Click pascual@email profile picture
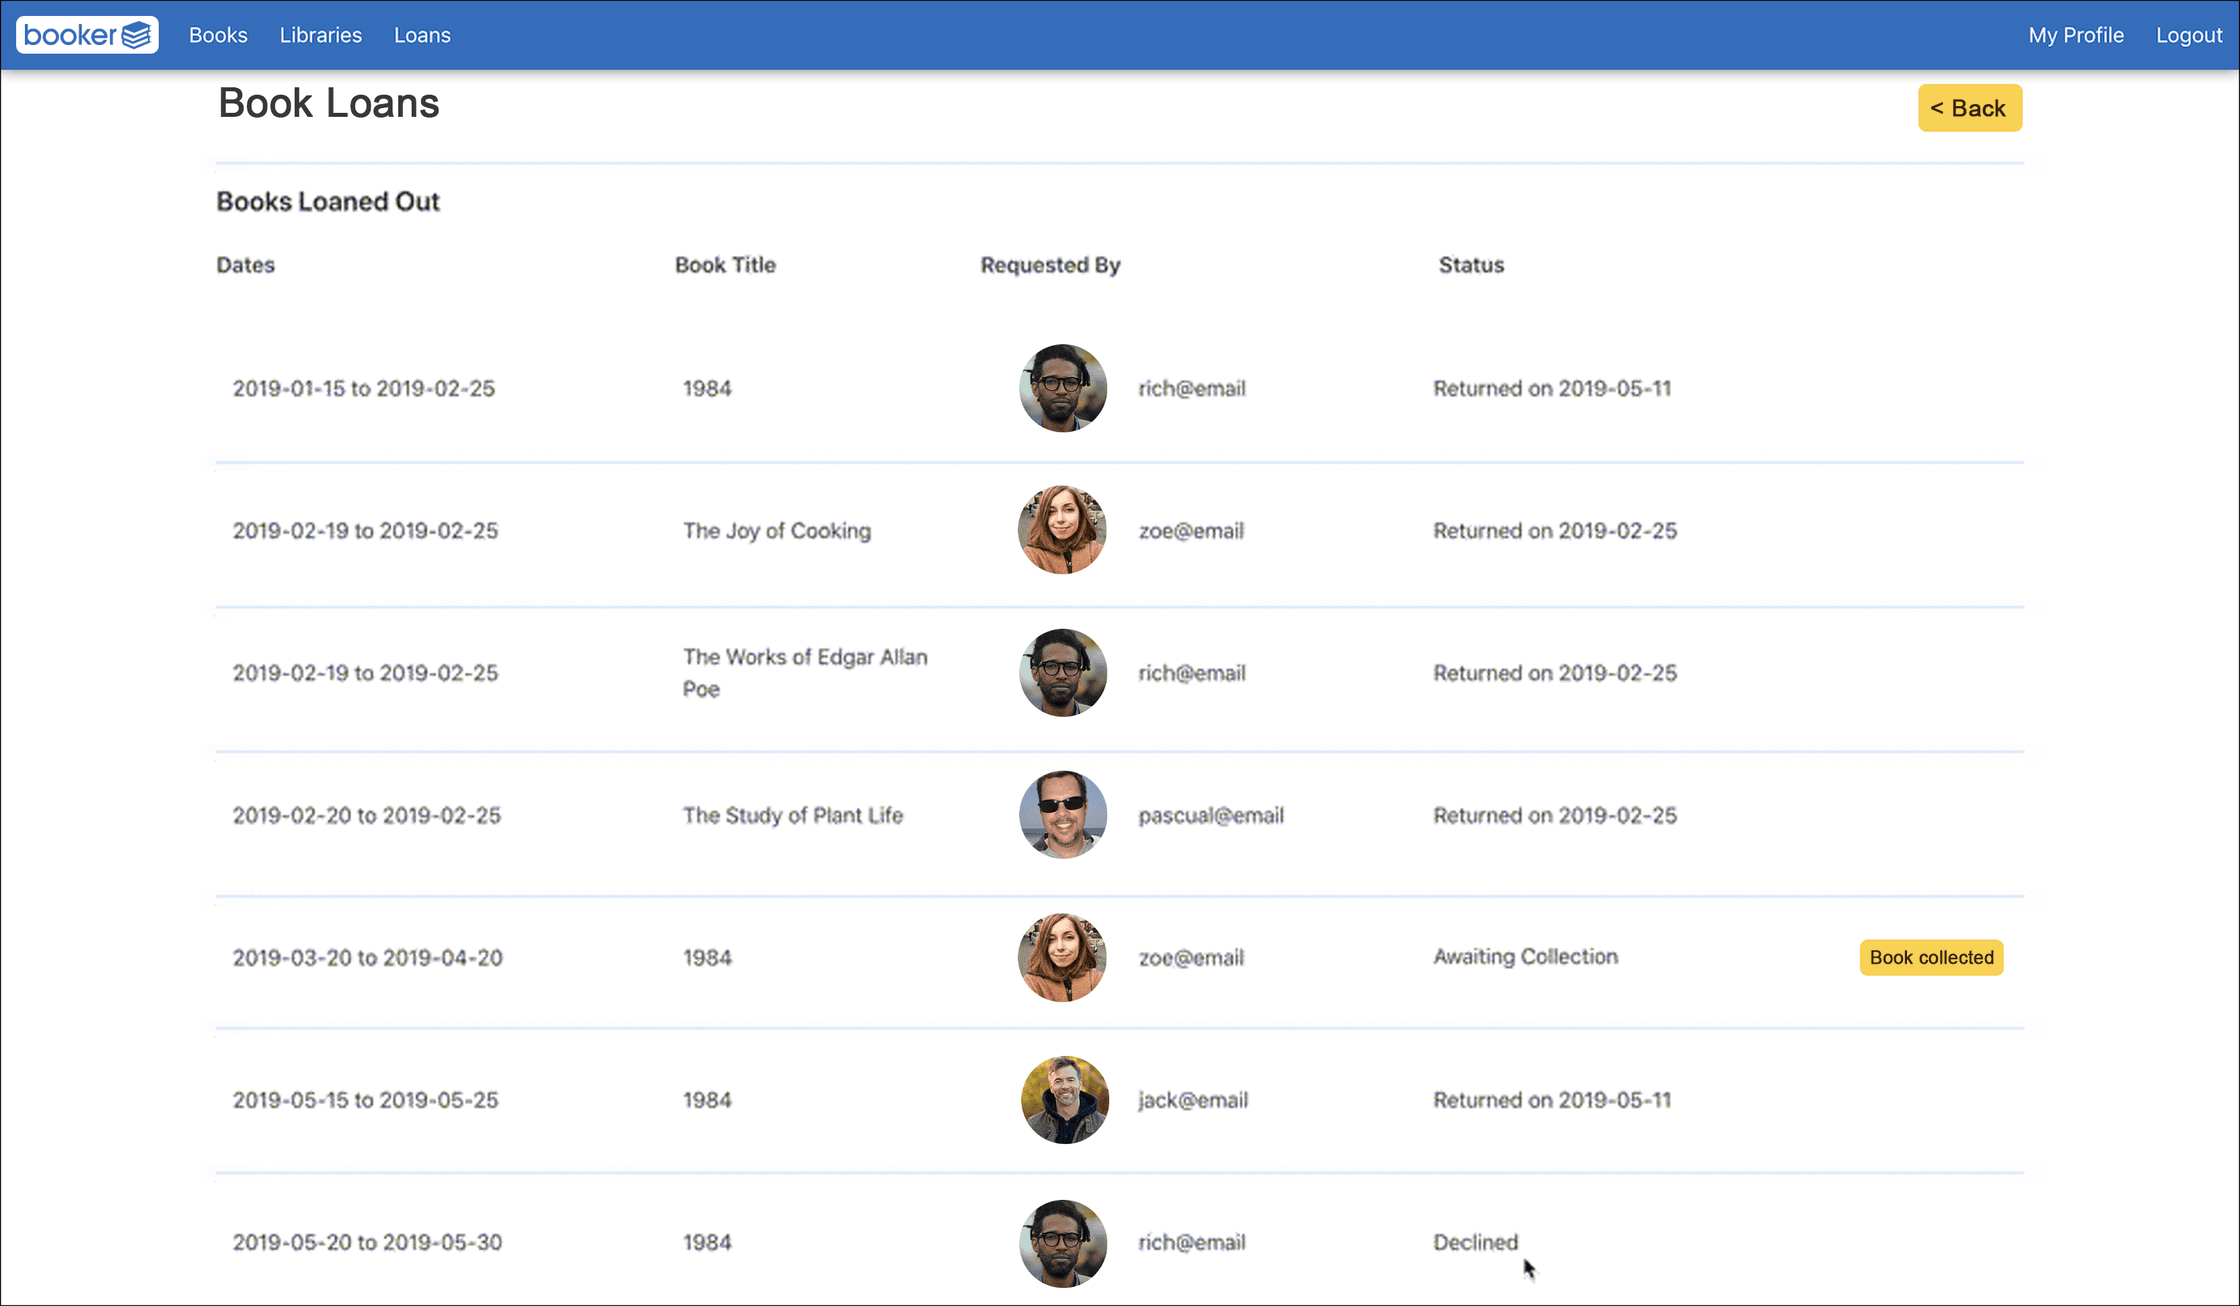2240x1306 pixels. [1063, 815]
